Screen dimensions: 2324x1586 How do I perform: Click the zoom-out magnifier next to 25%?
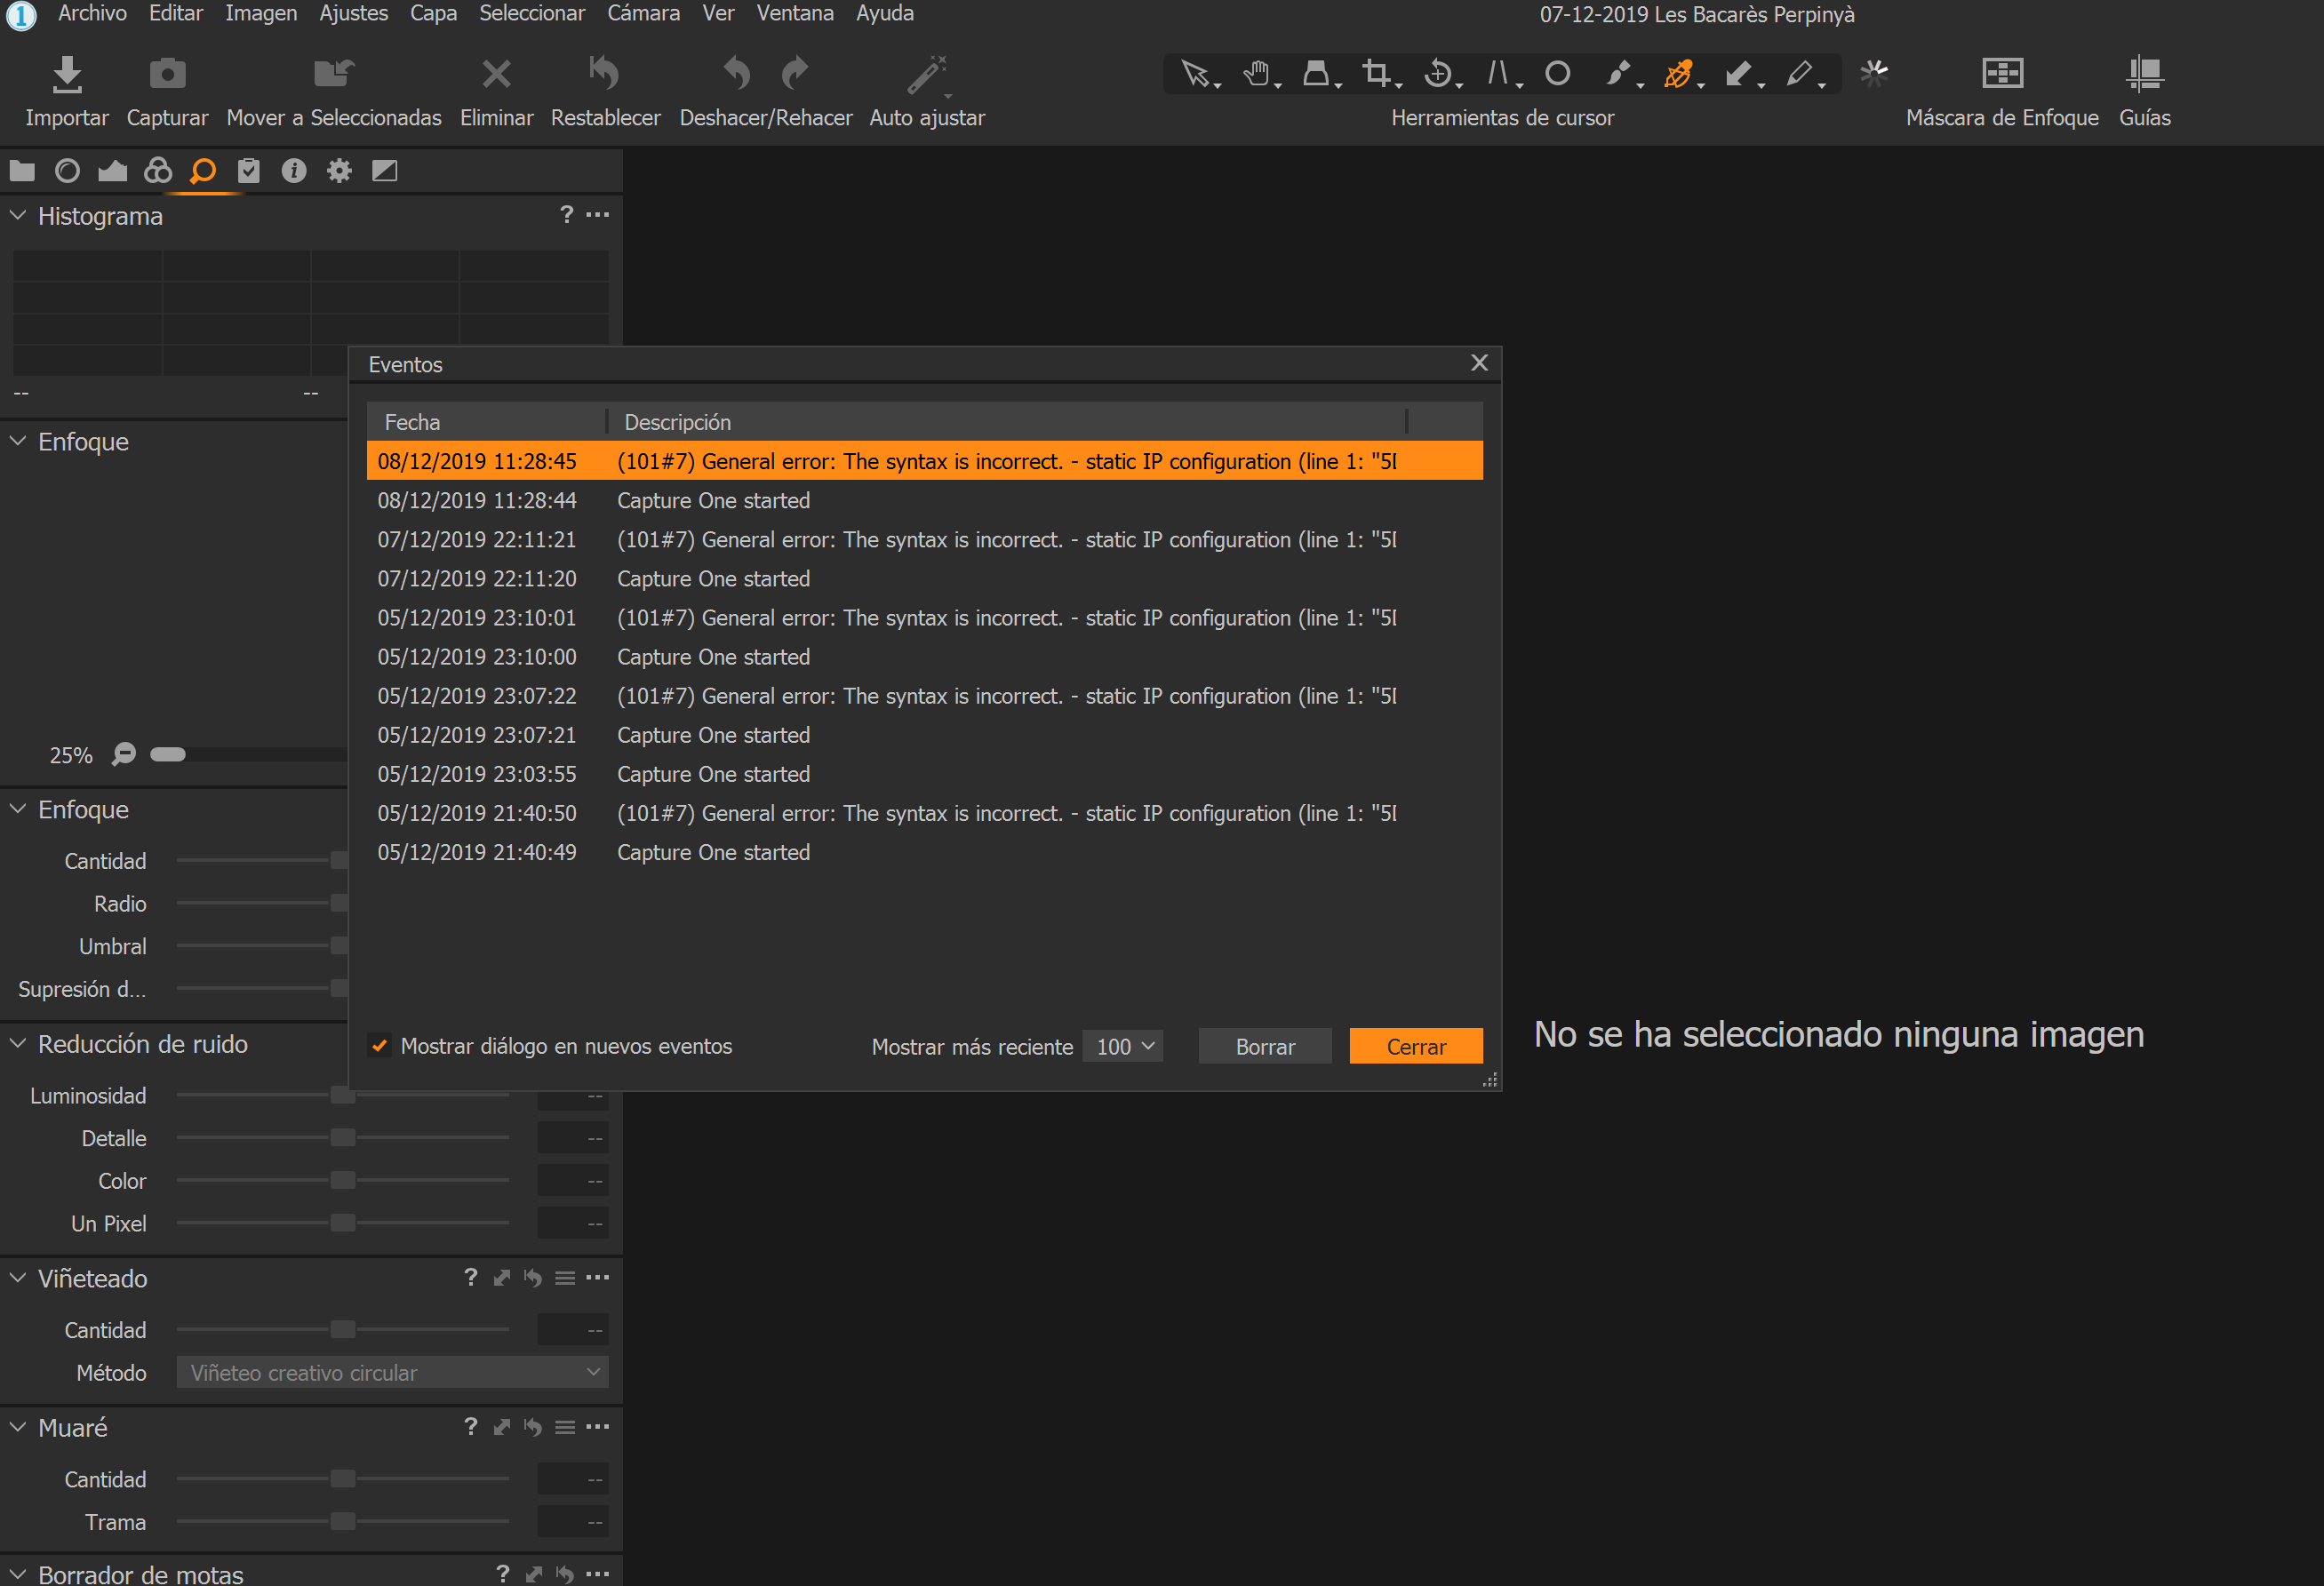click(124, 755)
